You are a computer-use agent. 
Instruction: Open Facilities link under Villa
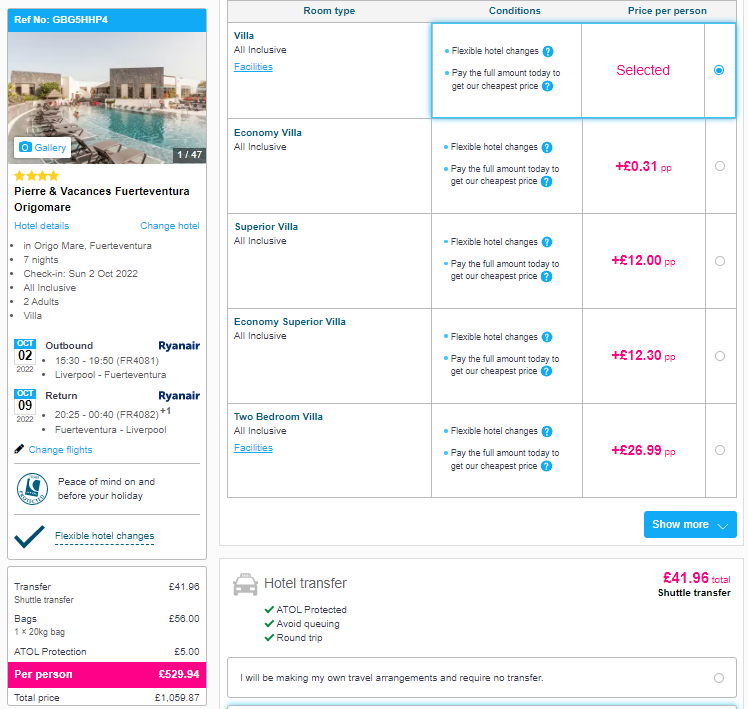(253, 67)
